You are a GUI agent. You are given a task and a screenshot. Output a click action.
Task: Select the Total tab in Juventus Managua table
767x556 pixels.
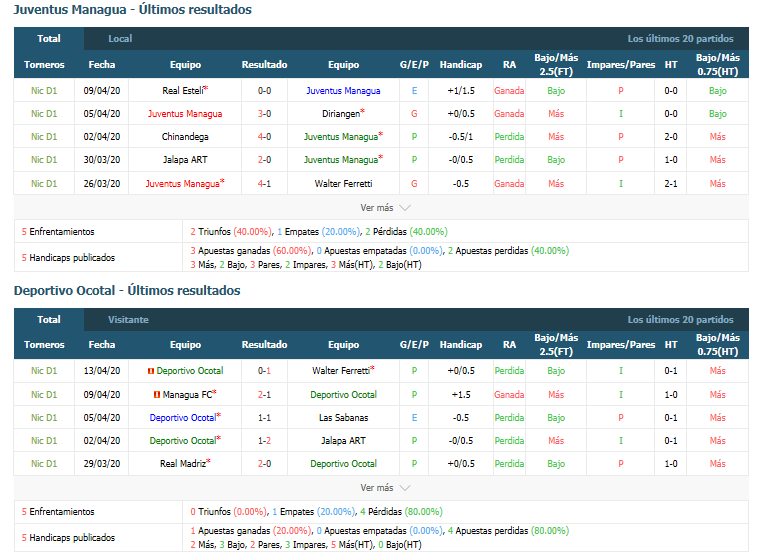pos(49,39)
